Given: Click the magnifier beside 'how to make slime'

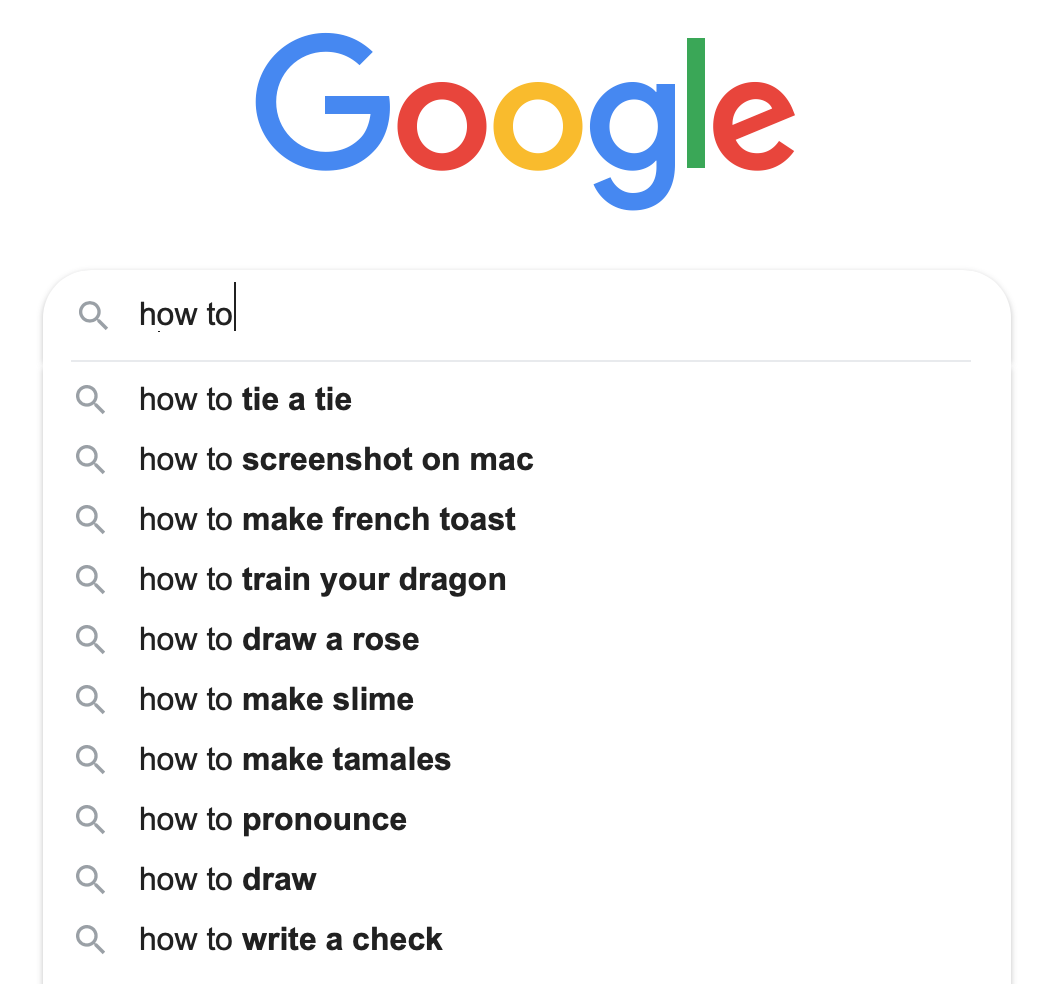Looking at the screenshot, I should 90,700.
